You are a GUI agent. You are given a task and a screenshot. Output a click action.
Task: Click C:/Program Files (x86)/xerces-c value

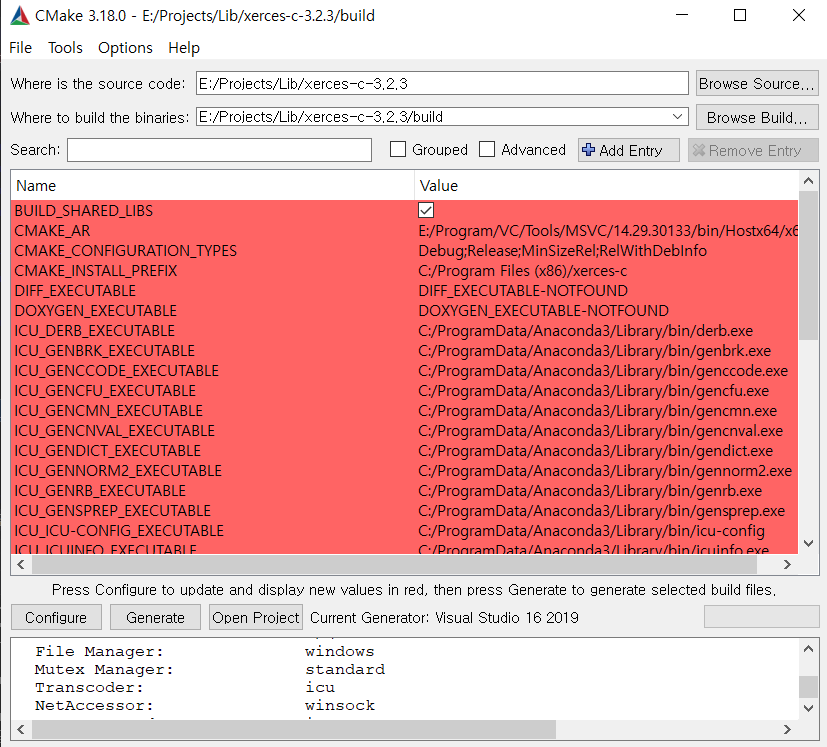[523, 271]
